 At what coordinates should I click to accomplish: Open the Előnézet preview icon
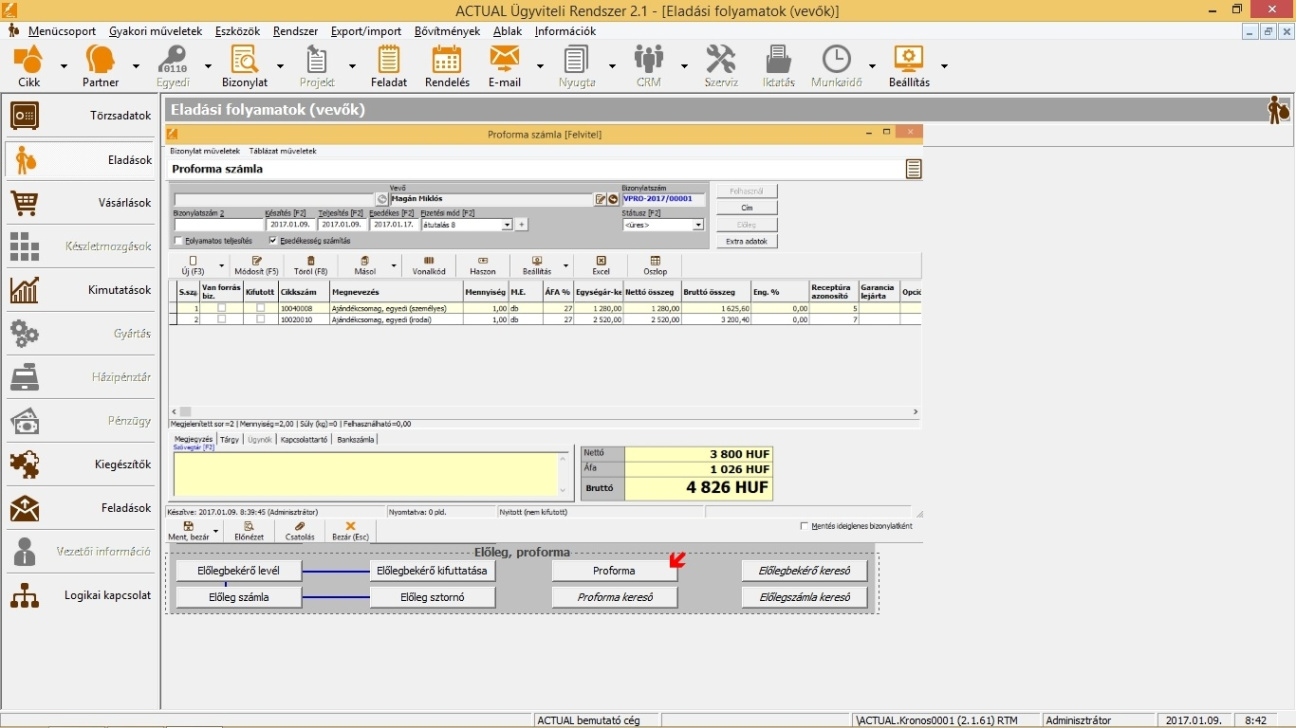click(248, 530)
